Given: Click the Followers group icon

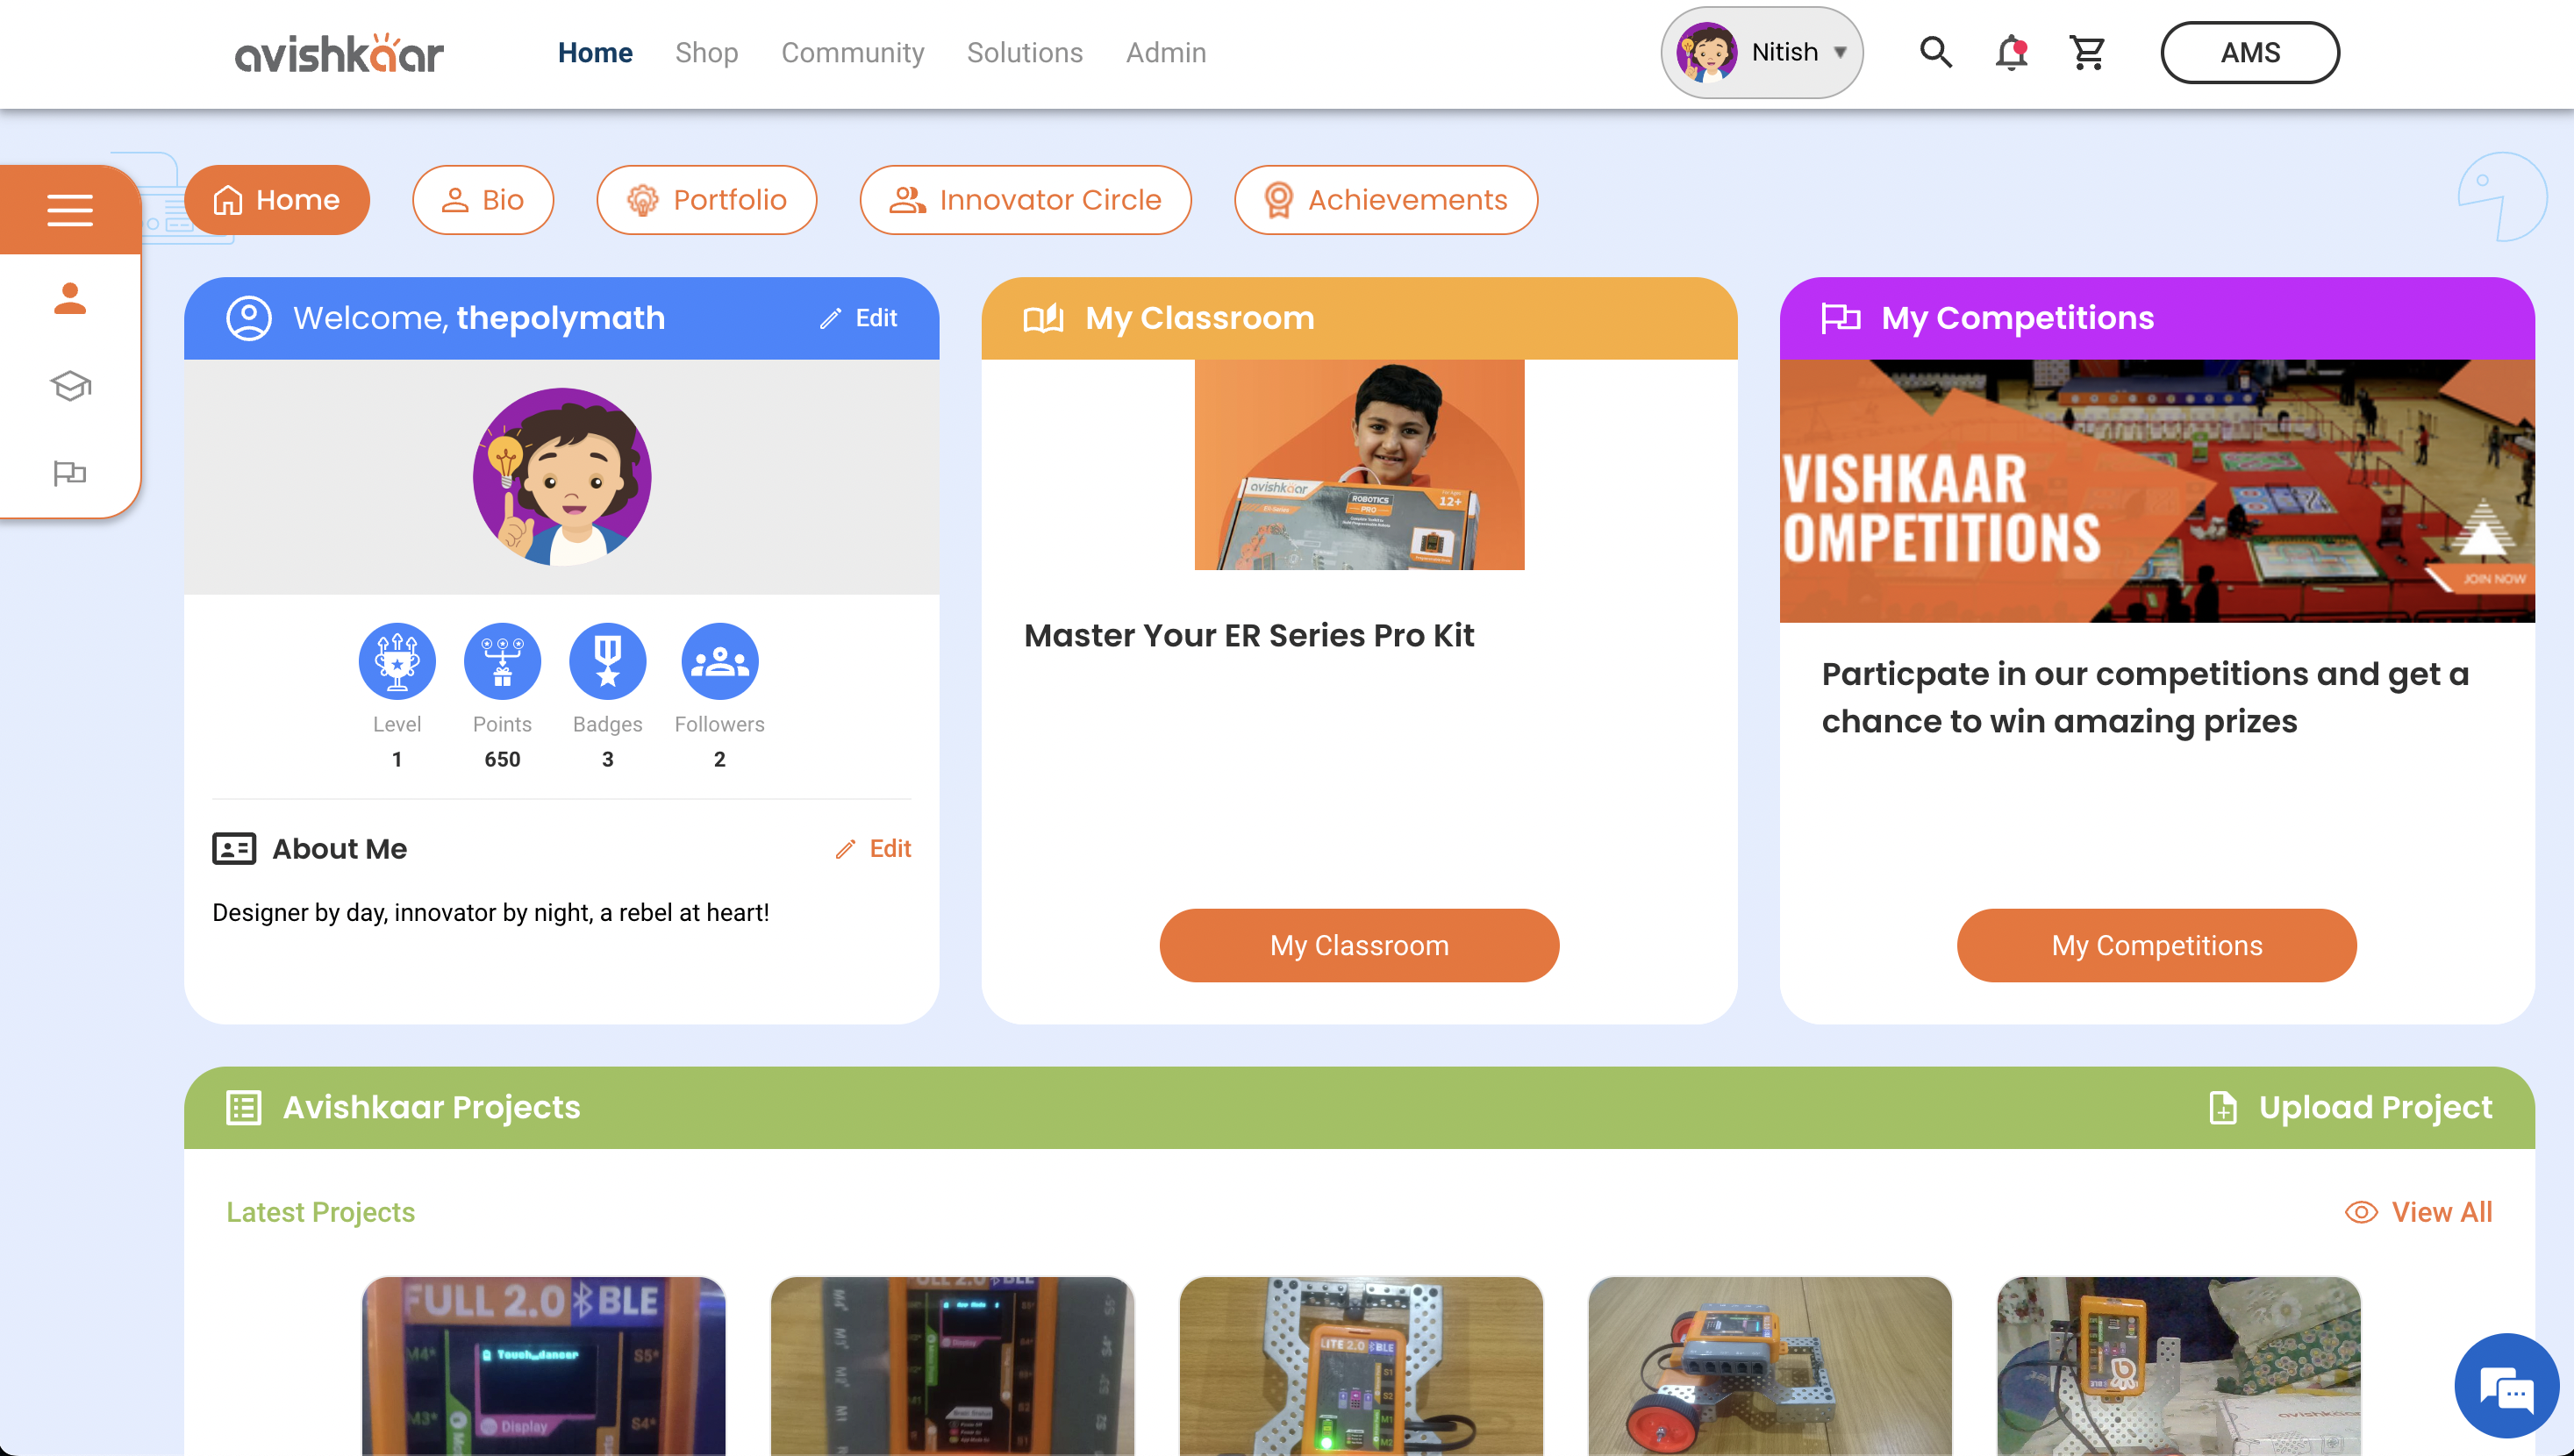Looking at the screenshot, I should pos(719,661).
